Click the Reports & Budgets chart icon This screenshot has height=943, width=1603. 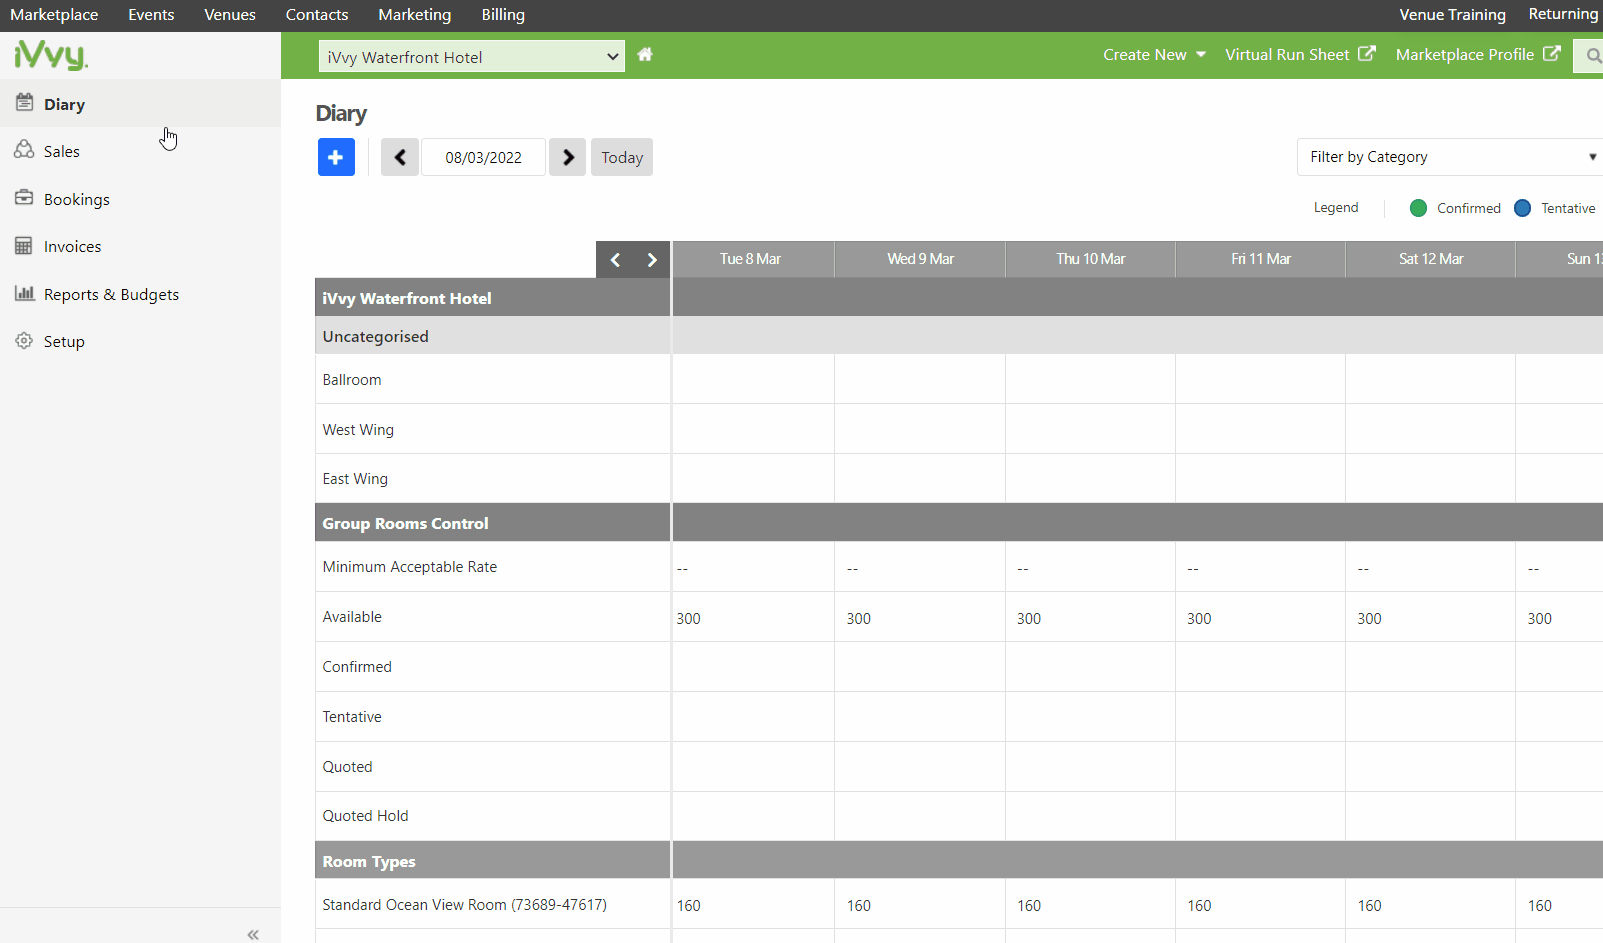(24, 293)
